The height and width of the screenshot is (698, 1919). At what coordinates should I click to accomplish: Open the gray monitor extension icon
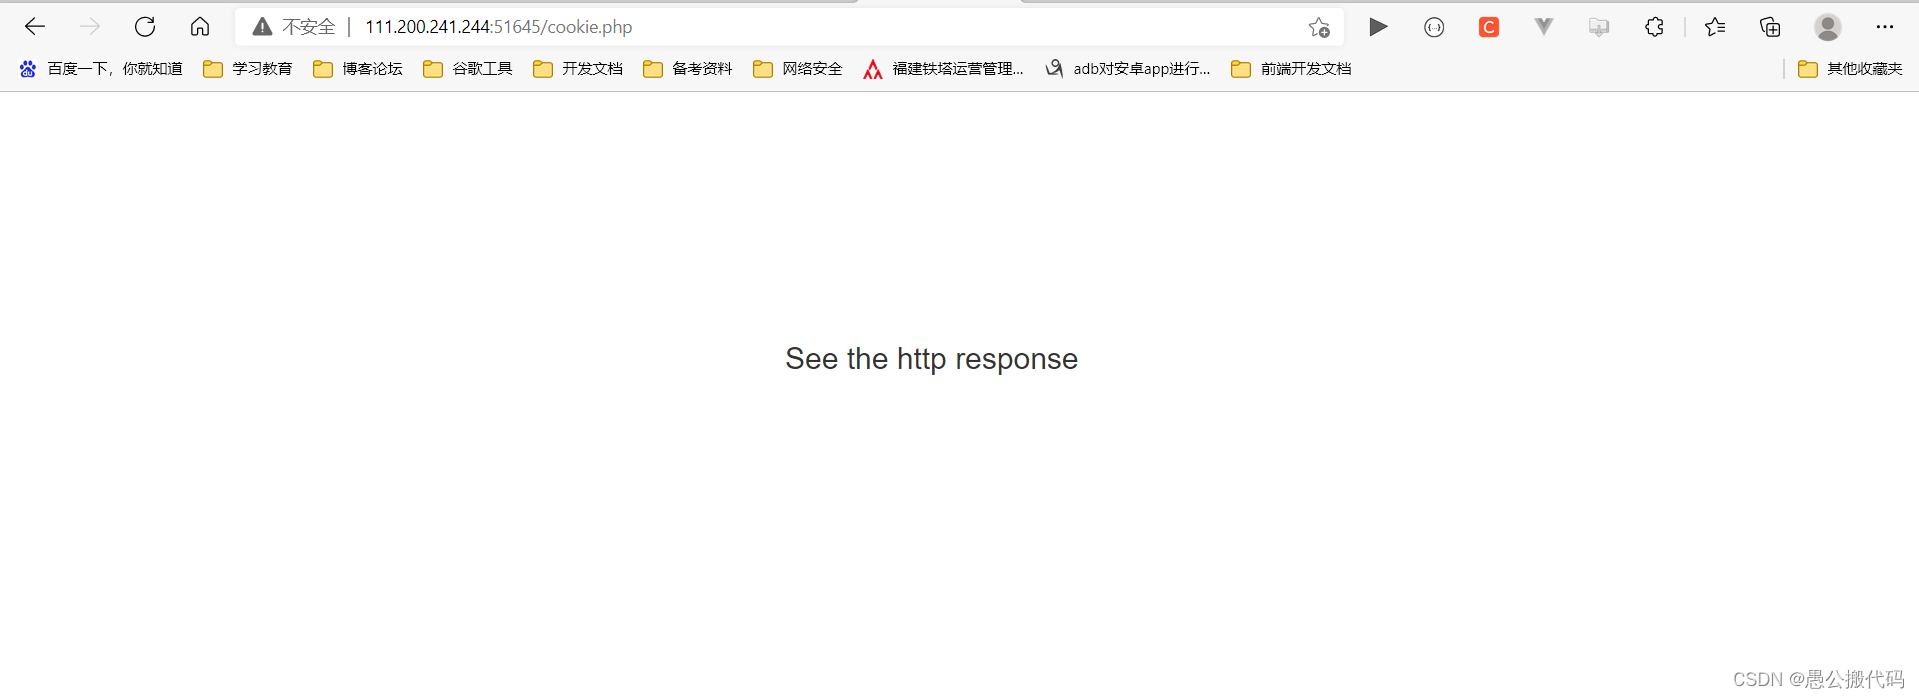tap(1599, 27)
